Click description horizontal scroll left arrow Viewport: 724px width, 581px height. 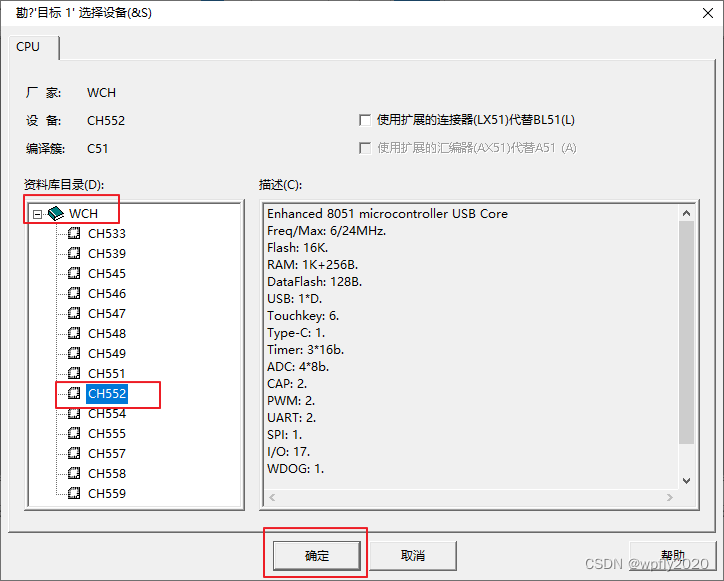pyautogui.click(x=272, y=497)
